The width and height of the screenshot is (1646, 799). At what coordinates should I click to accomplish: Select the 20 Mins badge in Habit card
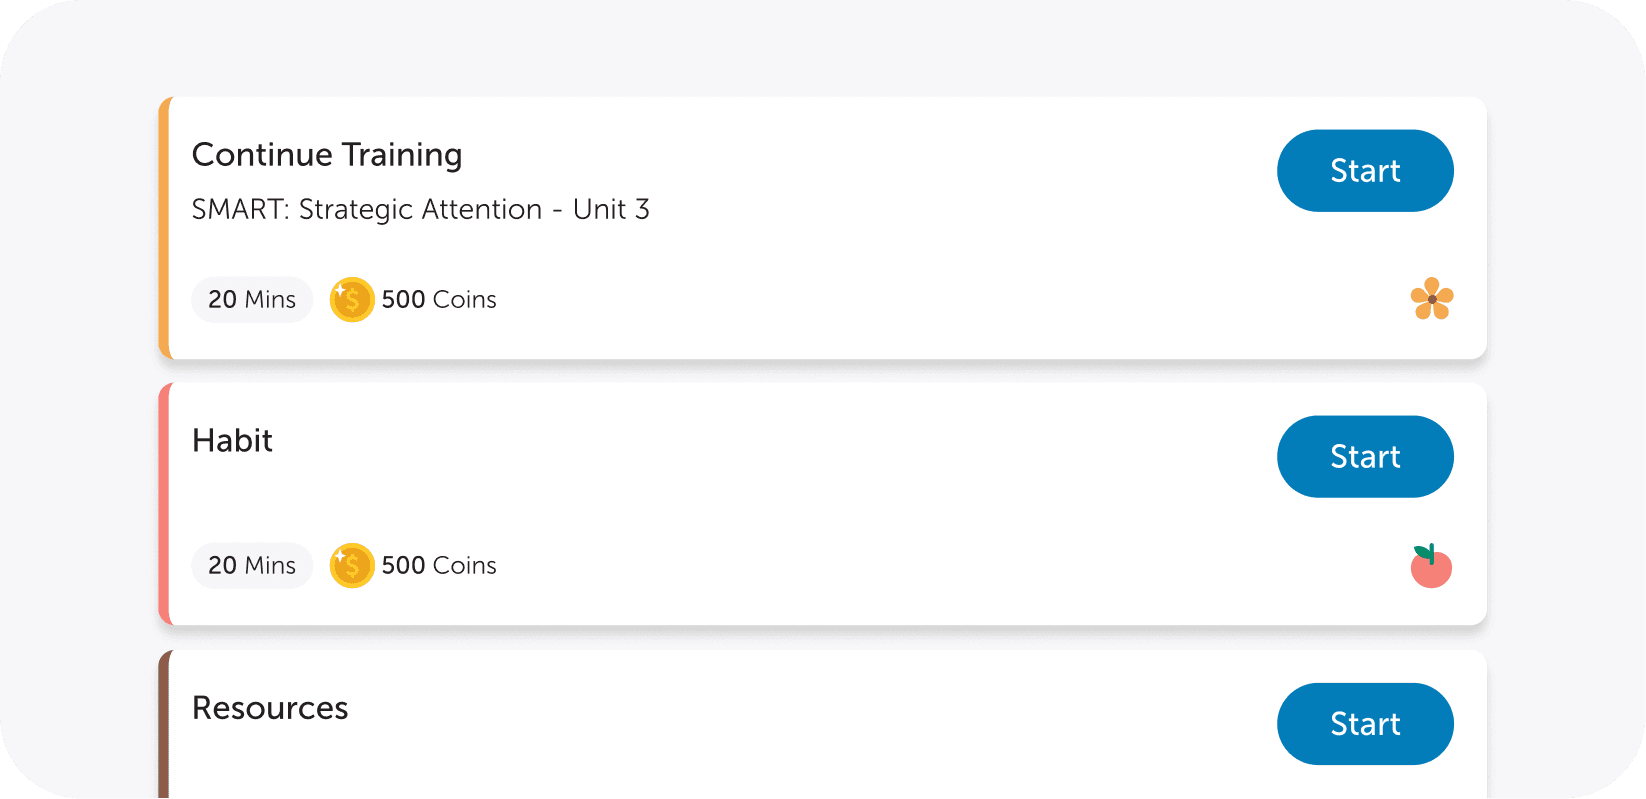click(252, 566)
